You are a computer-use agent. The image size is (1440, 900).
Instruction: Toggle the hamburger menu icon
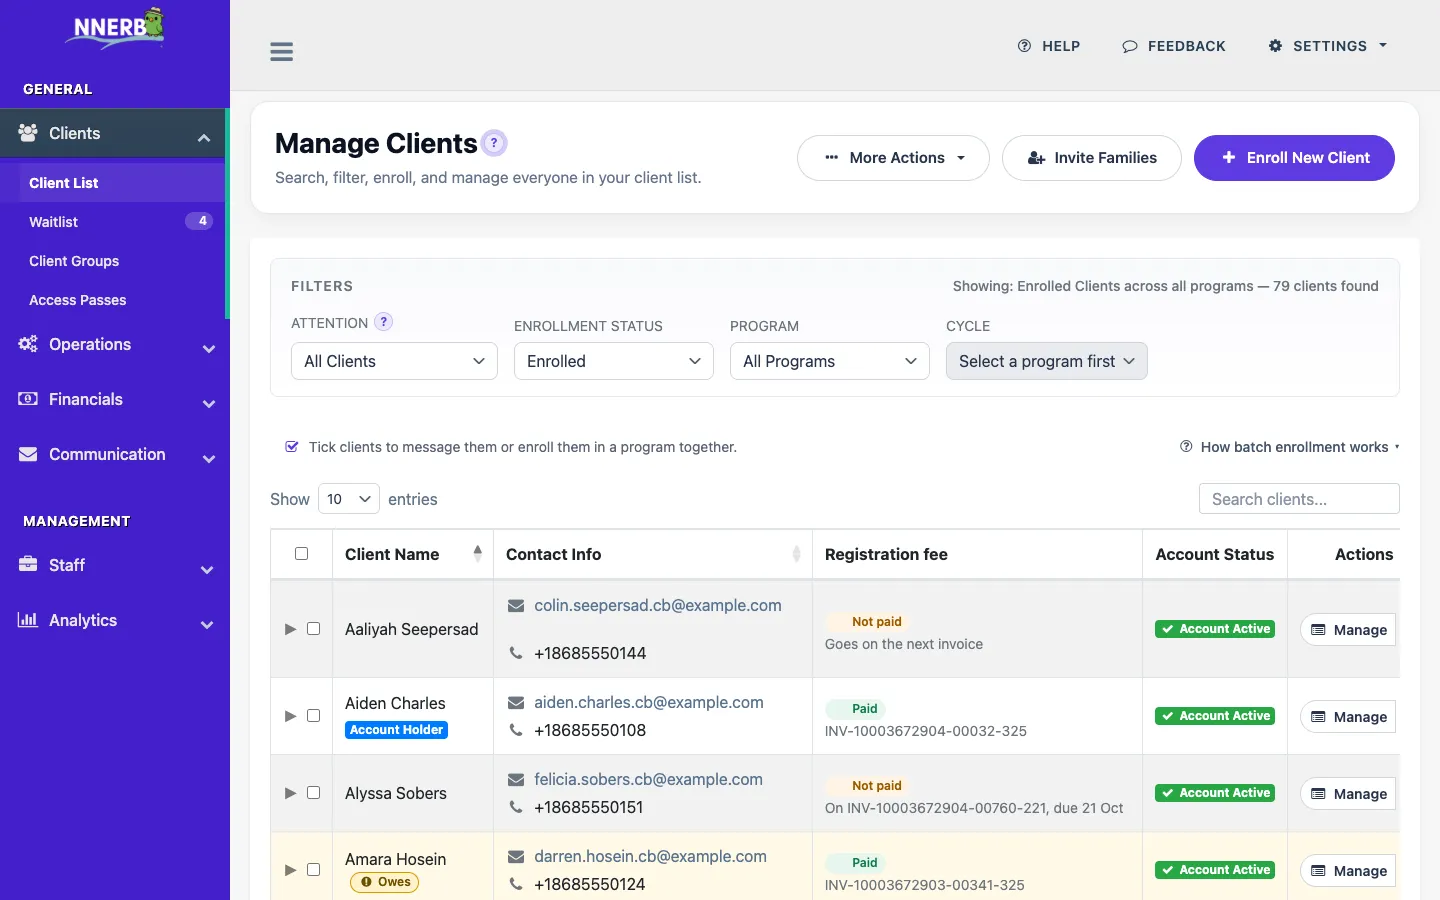[x=282, y=52]
